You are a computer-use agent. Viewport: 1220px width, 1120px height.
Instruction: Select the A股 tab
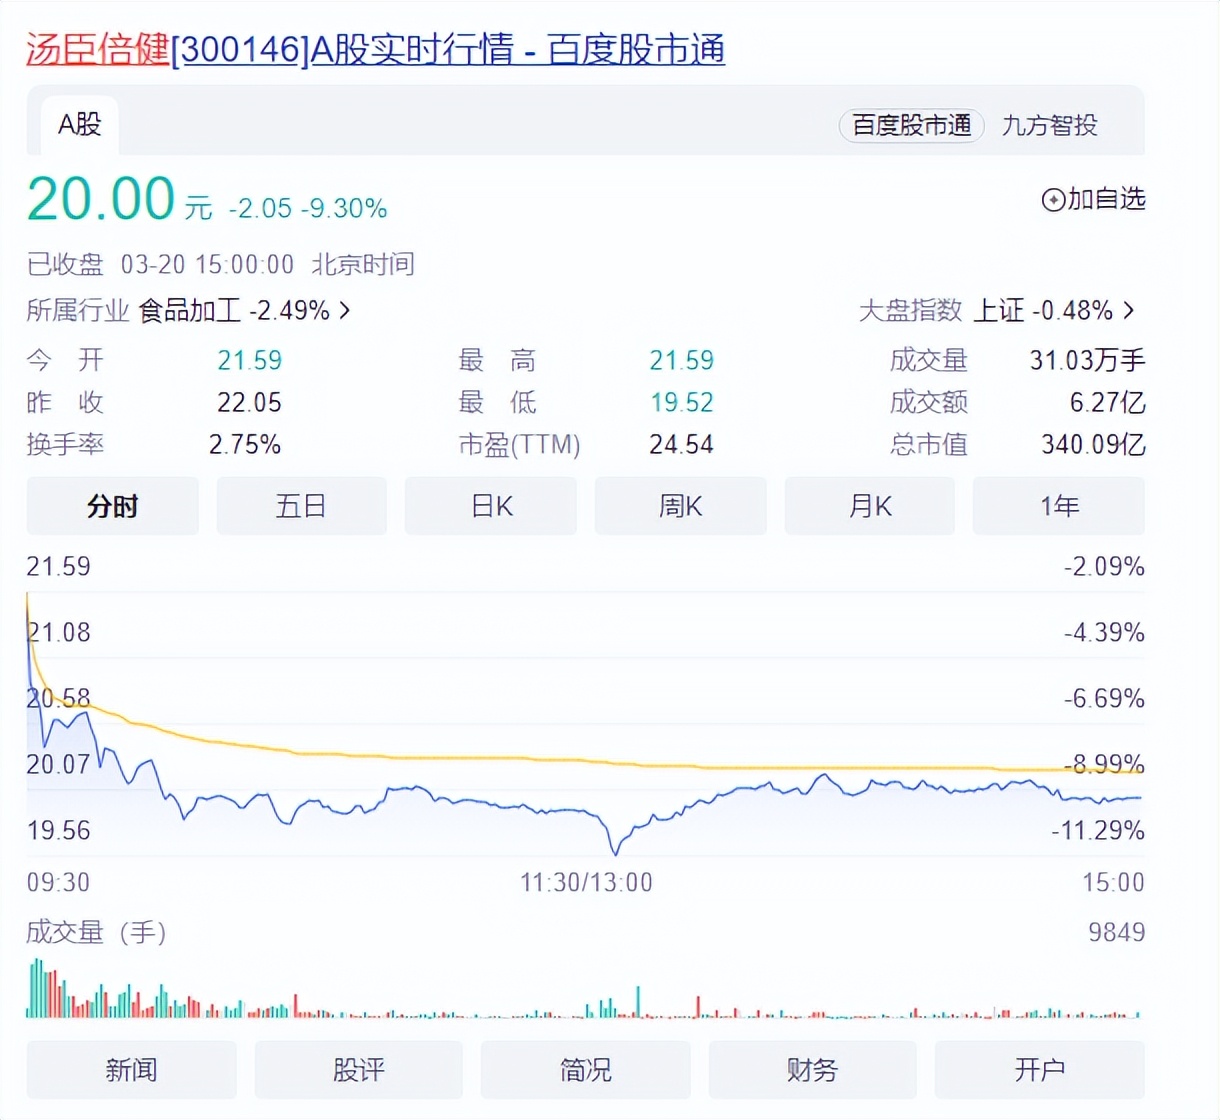80,125
